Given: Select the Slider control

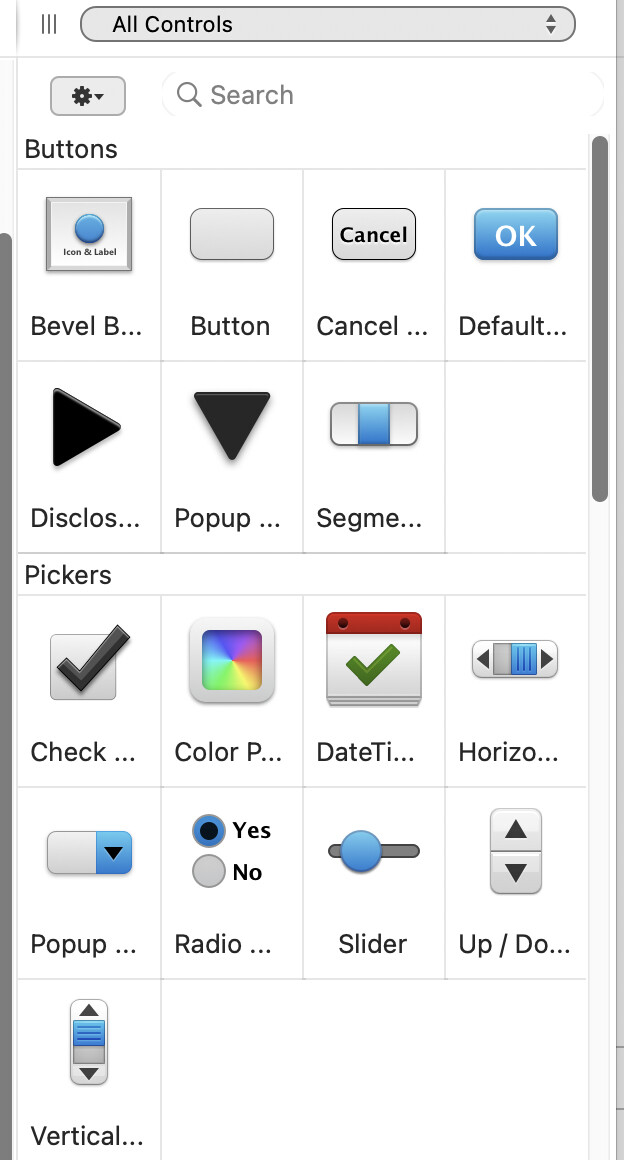Looking at the screenshot, I should tap(373, 852).
